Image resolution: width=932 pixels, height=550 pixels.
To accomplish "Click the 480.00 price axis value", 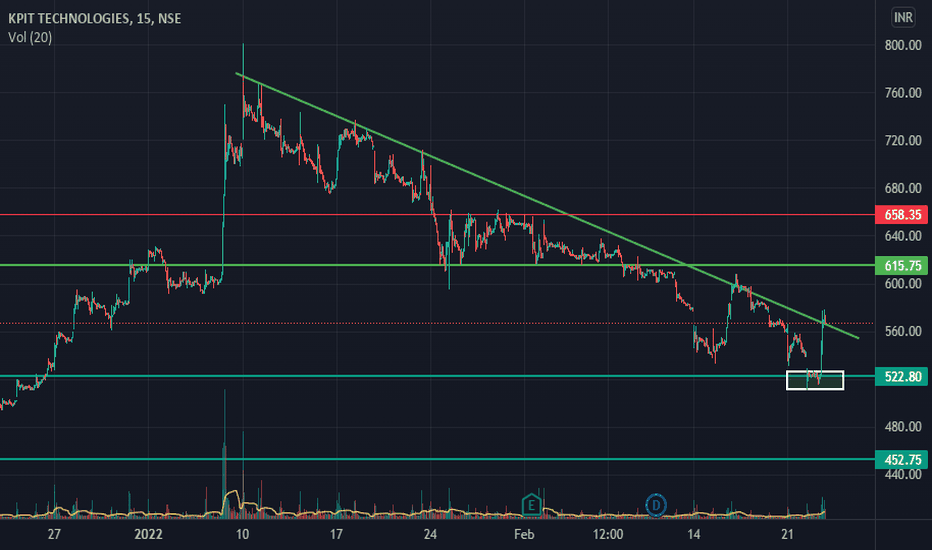I will pyautogui.click(x=903, y=426).
